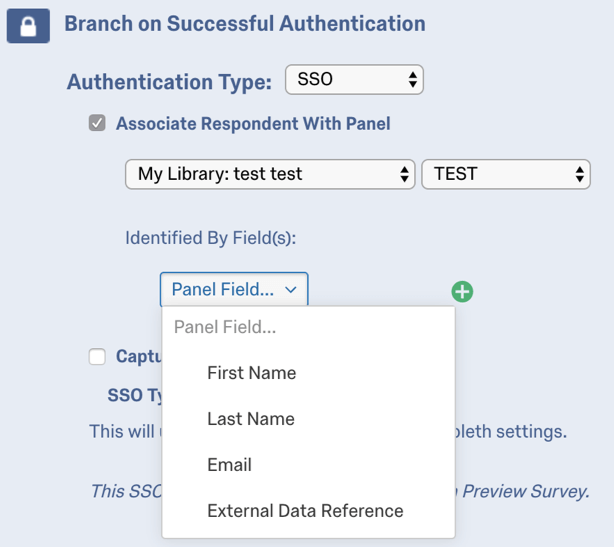Choose First Name from the list
This screenshot has height=547, width=614.
[x=251, y=373]
